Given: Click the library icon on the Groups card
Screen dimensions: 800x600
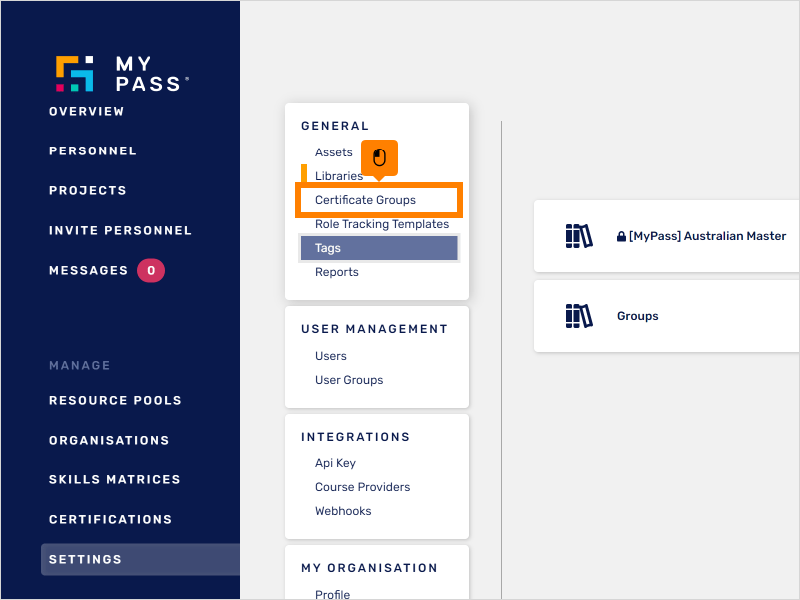Looking at the screenshot, I should (x=579, y=316).
